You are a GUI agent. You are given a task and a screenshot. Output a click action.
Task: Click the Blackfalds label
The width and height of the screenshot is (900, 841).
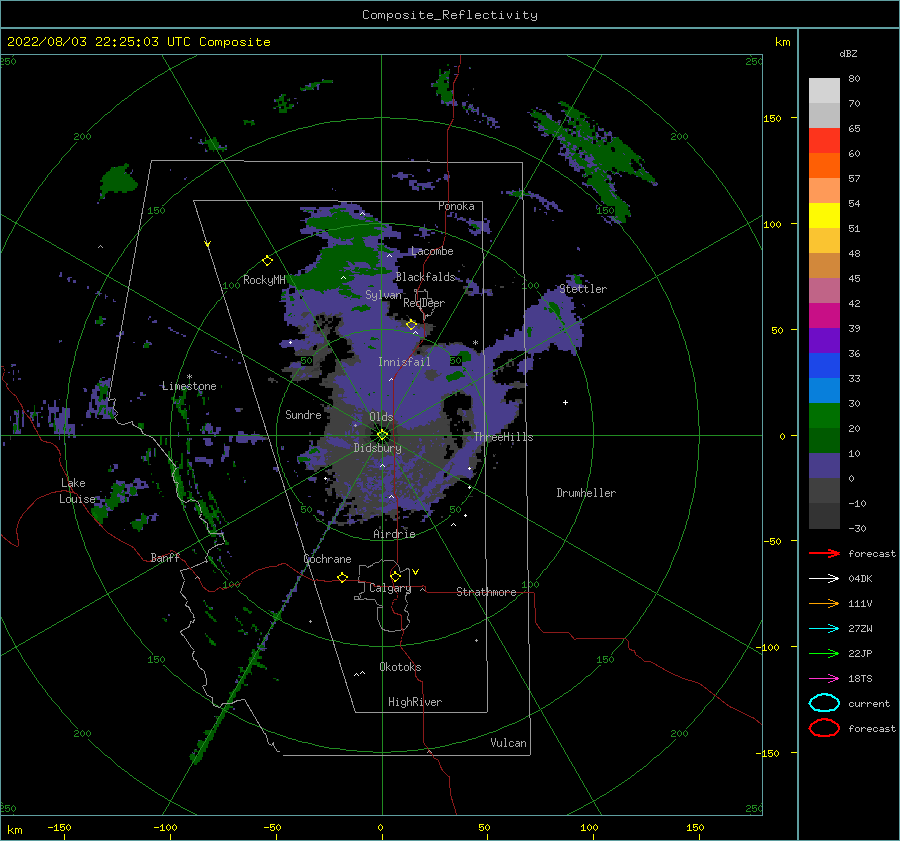pyautogui.click(x=425, y=277)
